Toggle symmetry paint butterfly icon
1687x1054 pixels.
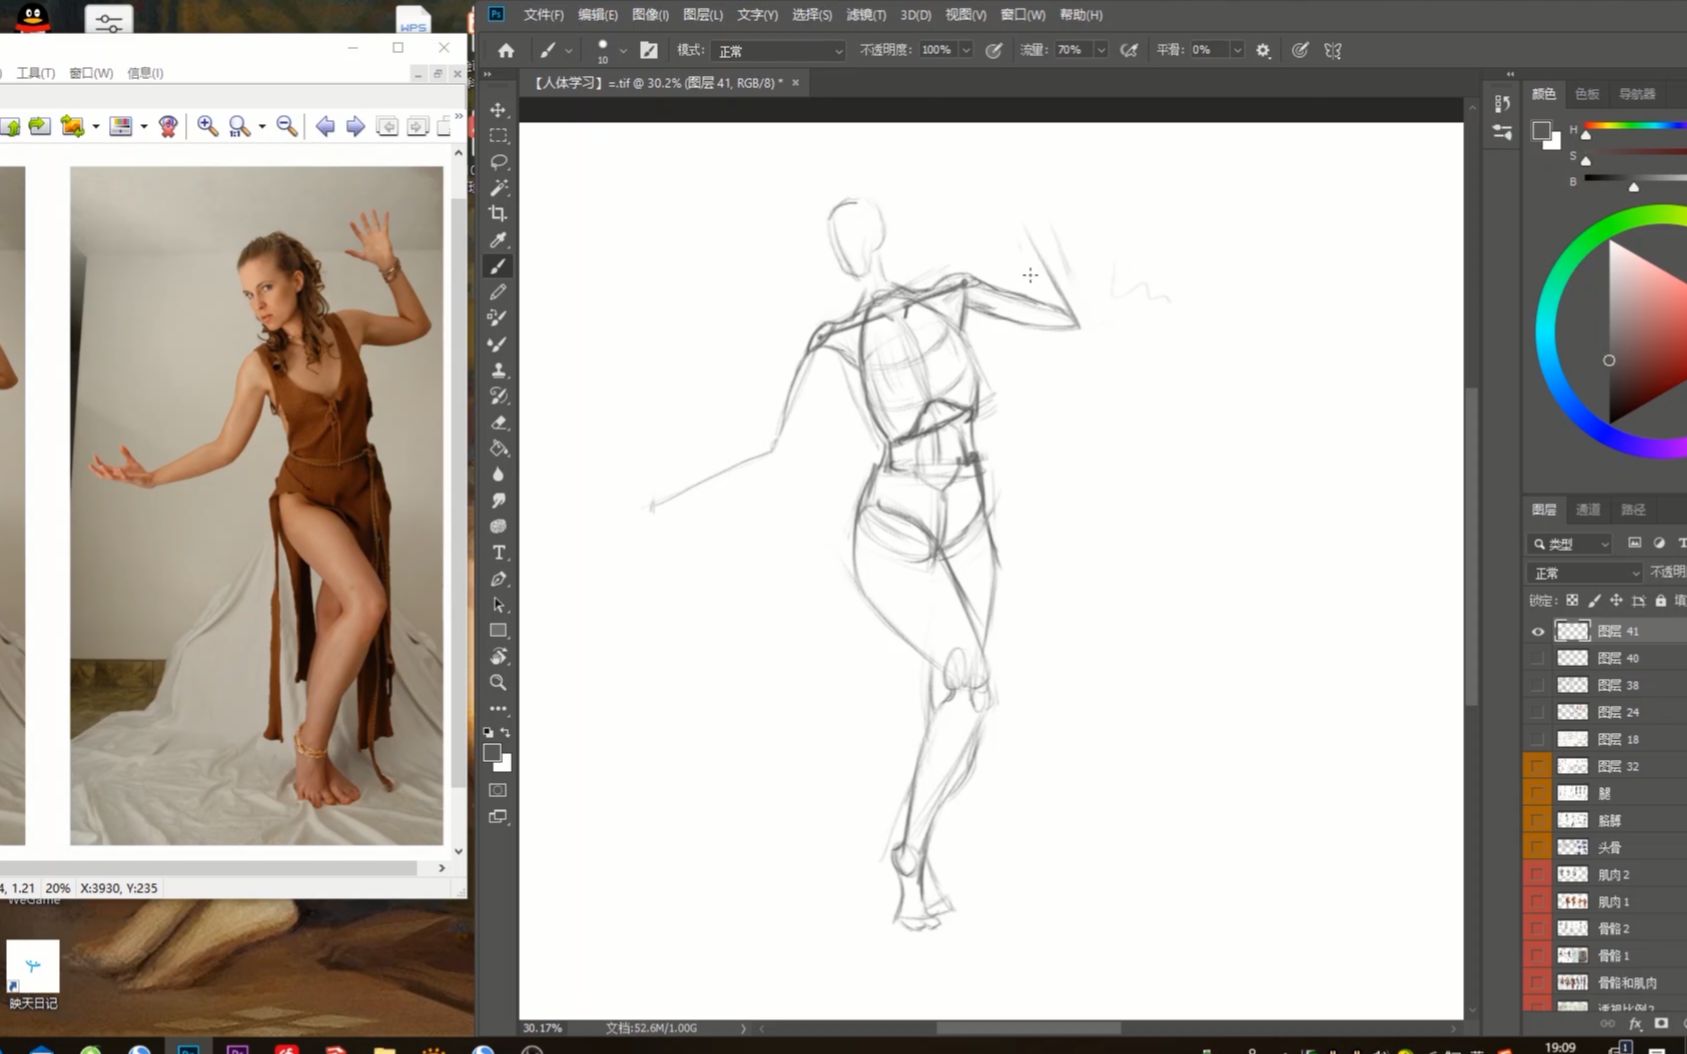pyautogui.click(x=1333, y=50)
